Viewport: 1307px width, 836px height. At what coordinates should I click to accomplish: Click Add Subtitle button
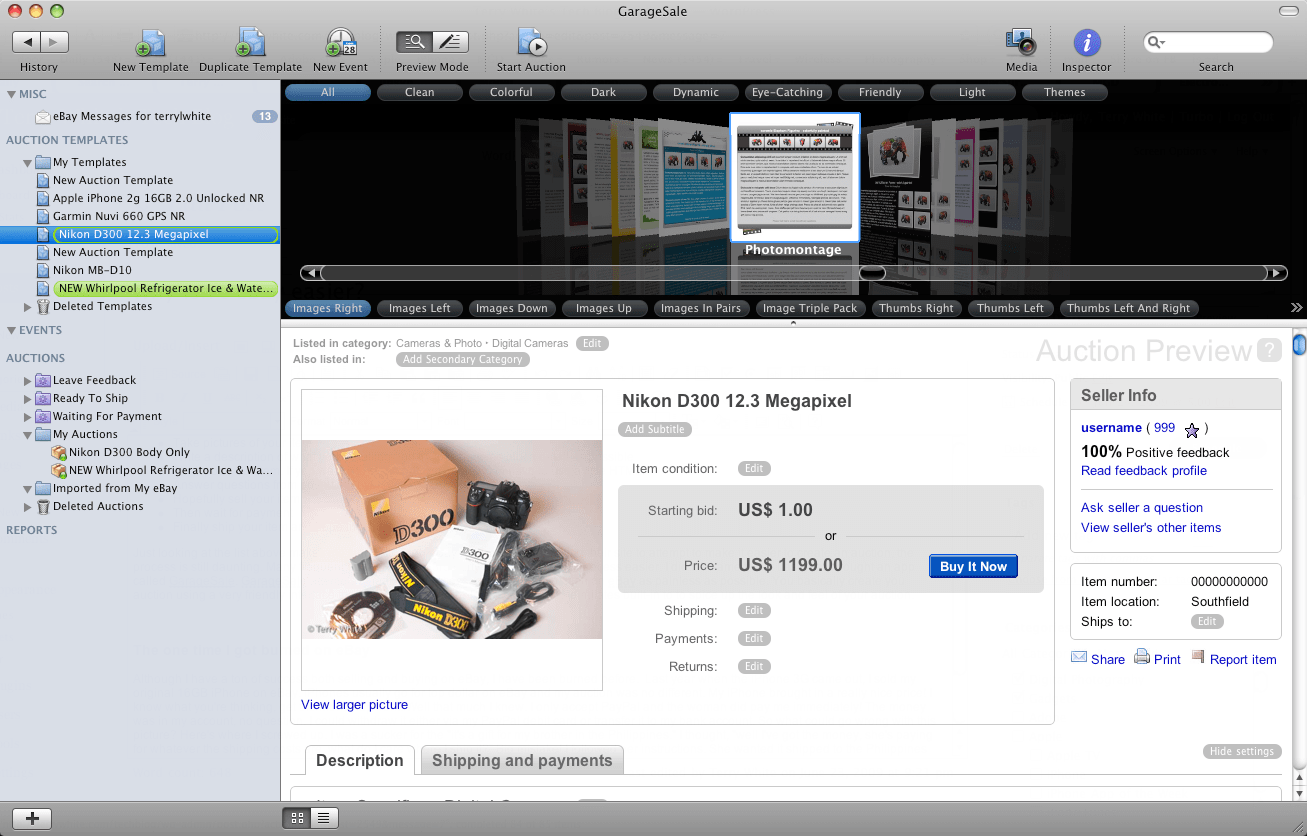tap(655, 429)
